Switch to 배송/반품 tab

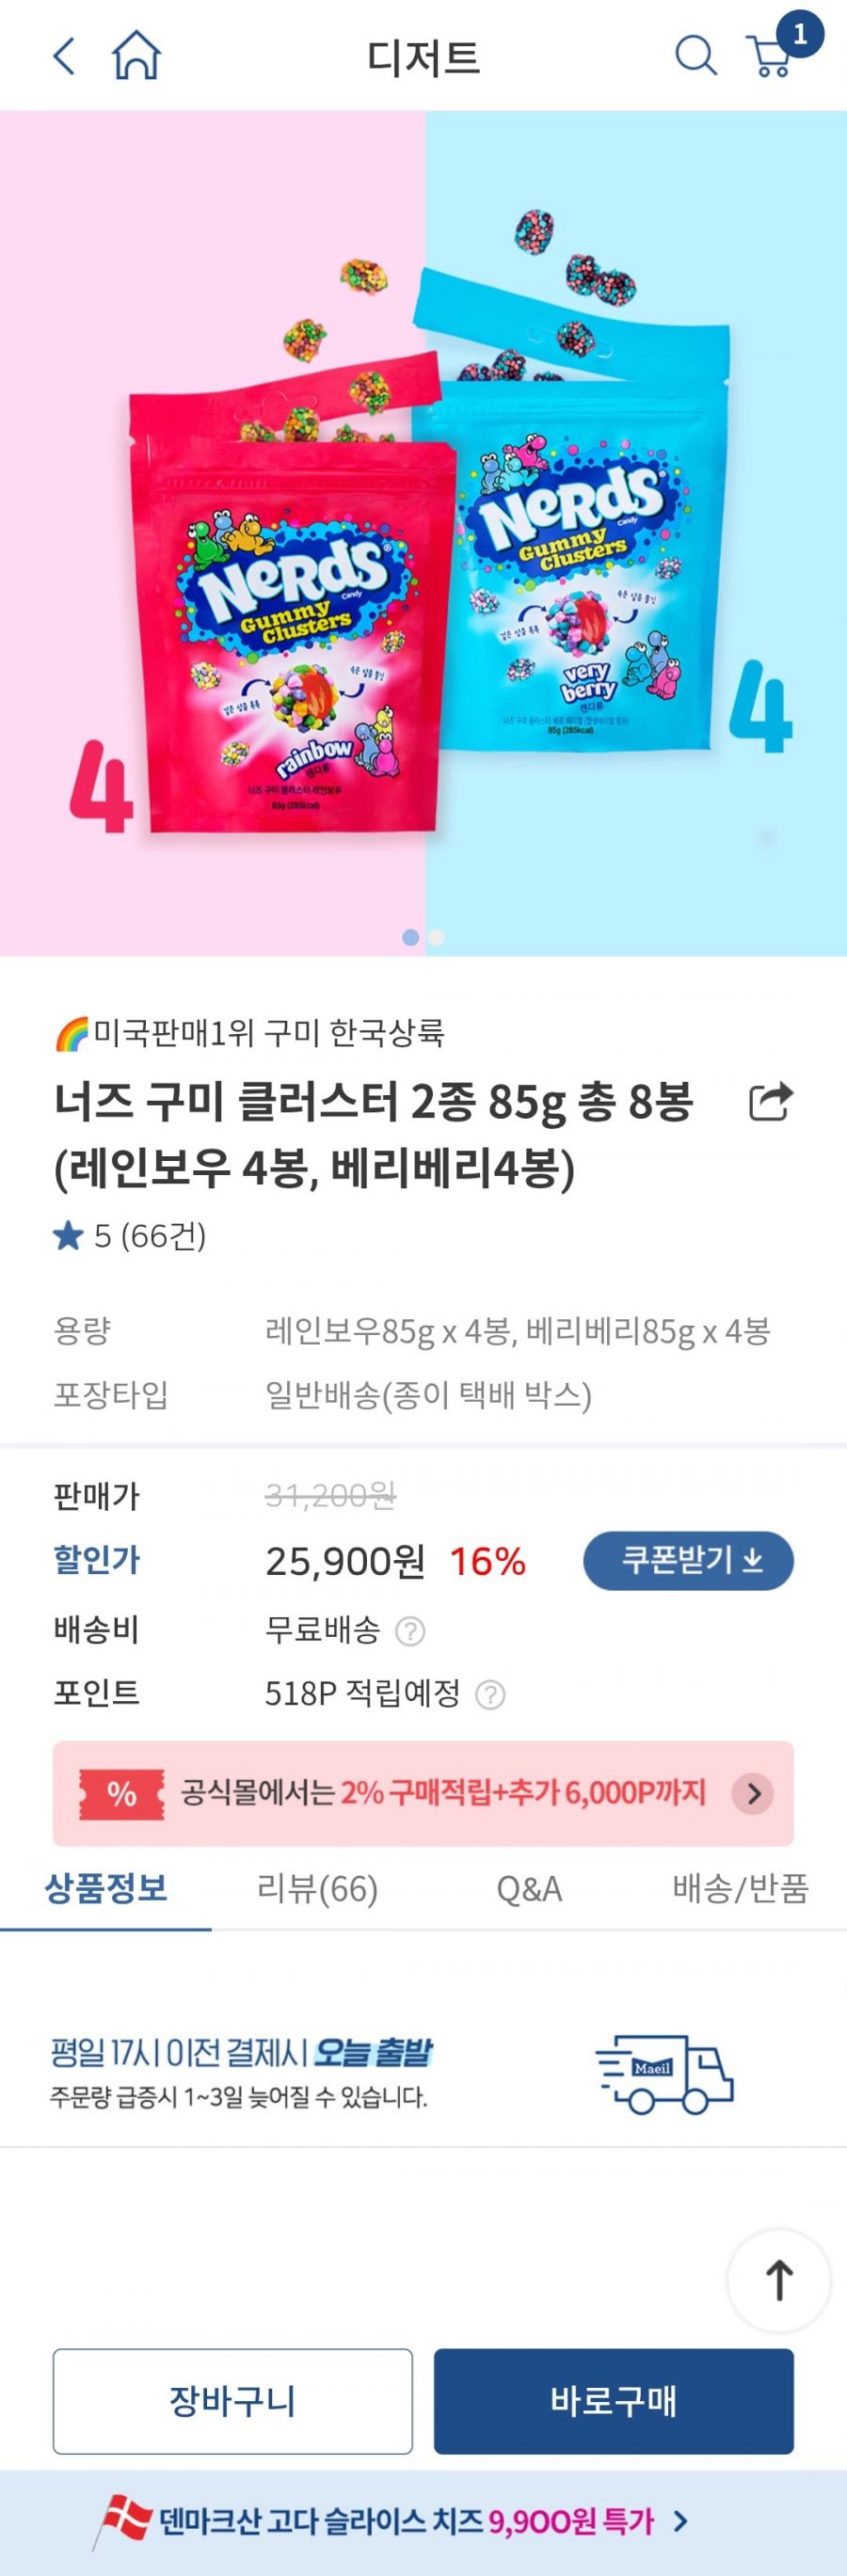click(x=740, y=1888)
